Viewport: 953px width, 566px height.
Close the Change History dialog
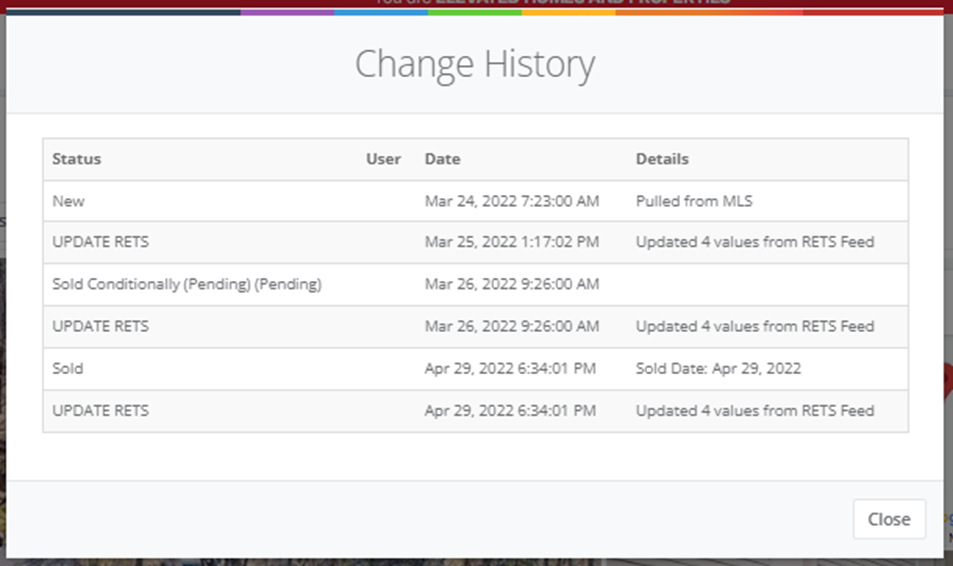click(x=889, y=519)
